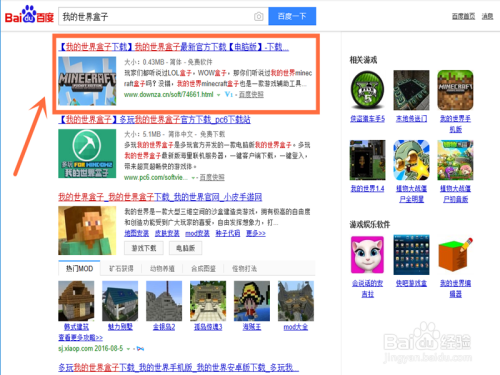Open the 金银岛2 link
Viewport: 500px width, 375px height.
[164, 327]
